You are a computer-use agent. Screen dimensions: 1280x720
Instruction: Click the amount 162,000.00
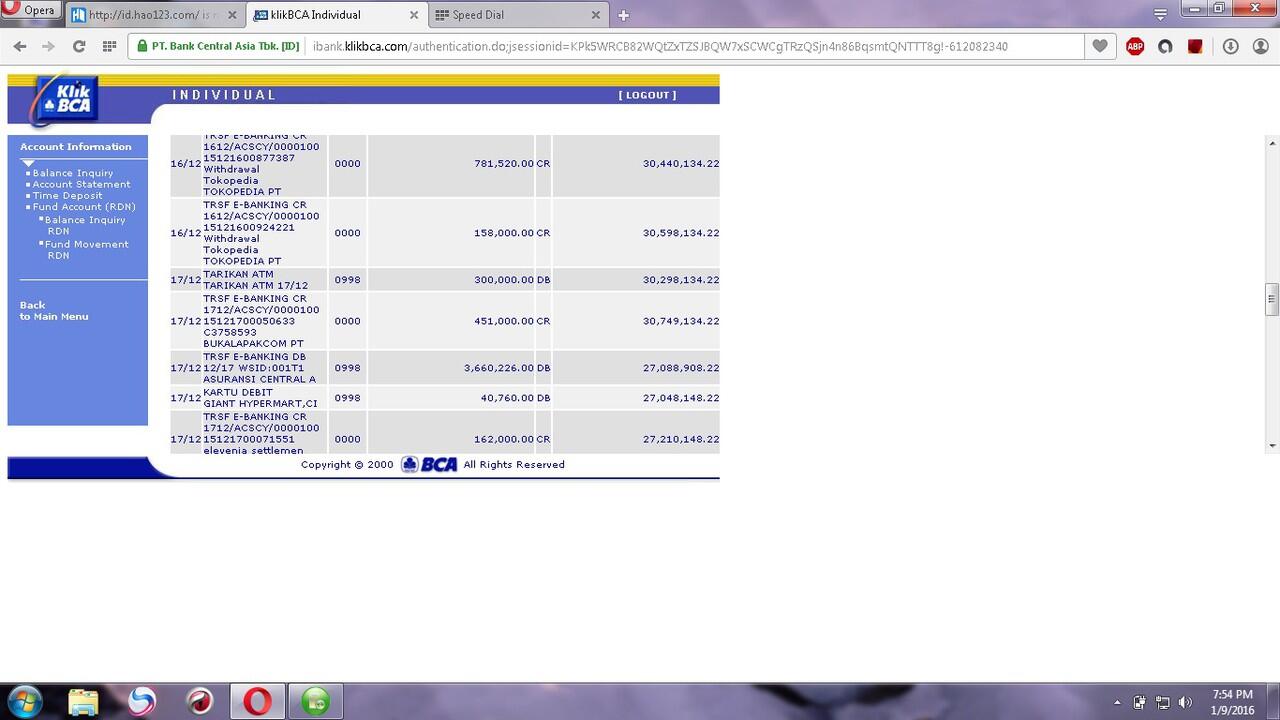pyautogui.click(x=504, y=439)
